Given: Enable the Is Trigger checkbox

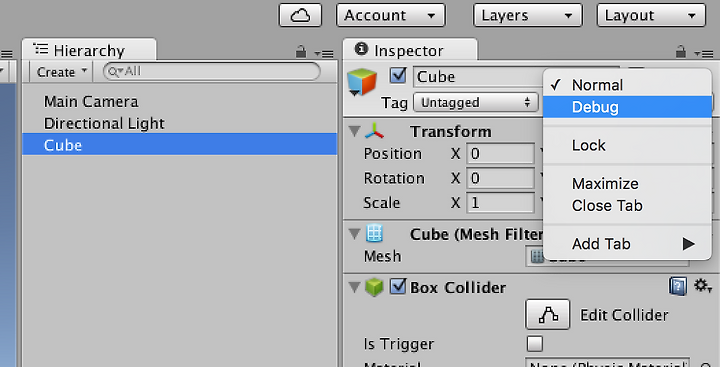Looking at the screenshot, I should 534,344.
